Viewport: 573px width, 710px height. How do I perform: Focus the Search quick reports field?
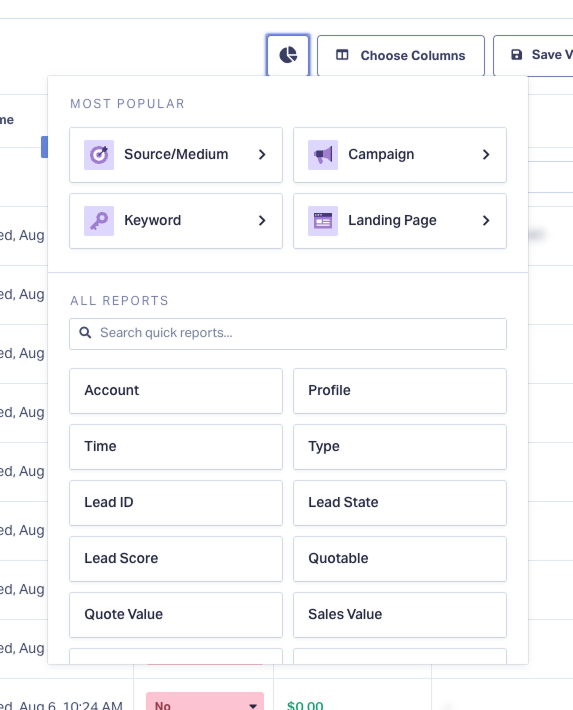(288, 334)
